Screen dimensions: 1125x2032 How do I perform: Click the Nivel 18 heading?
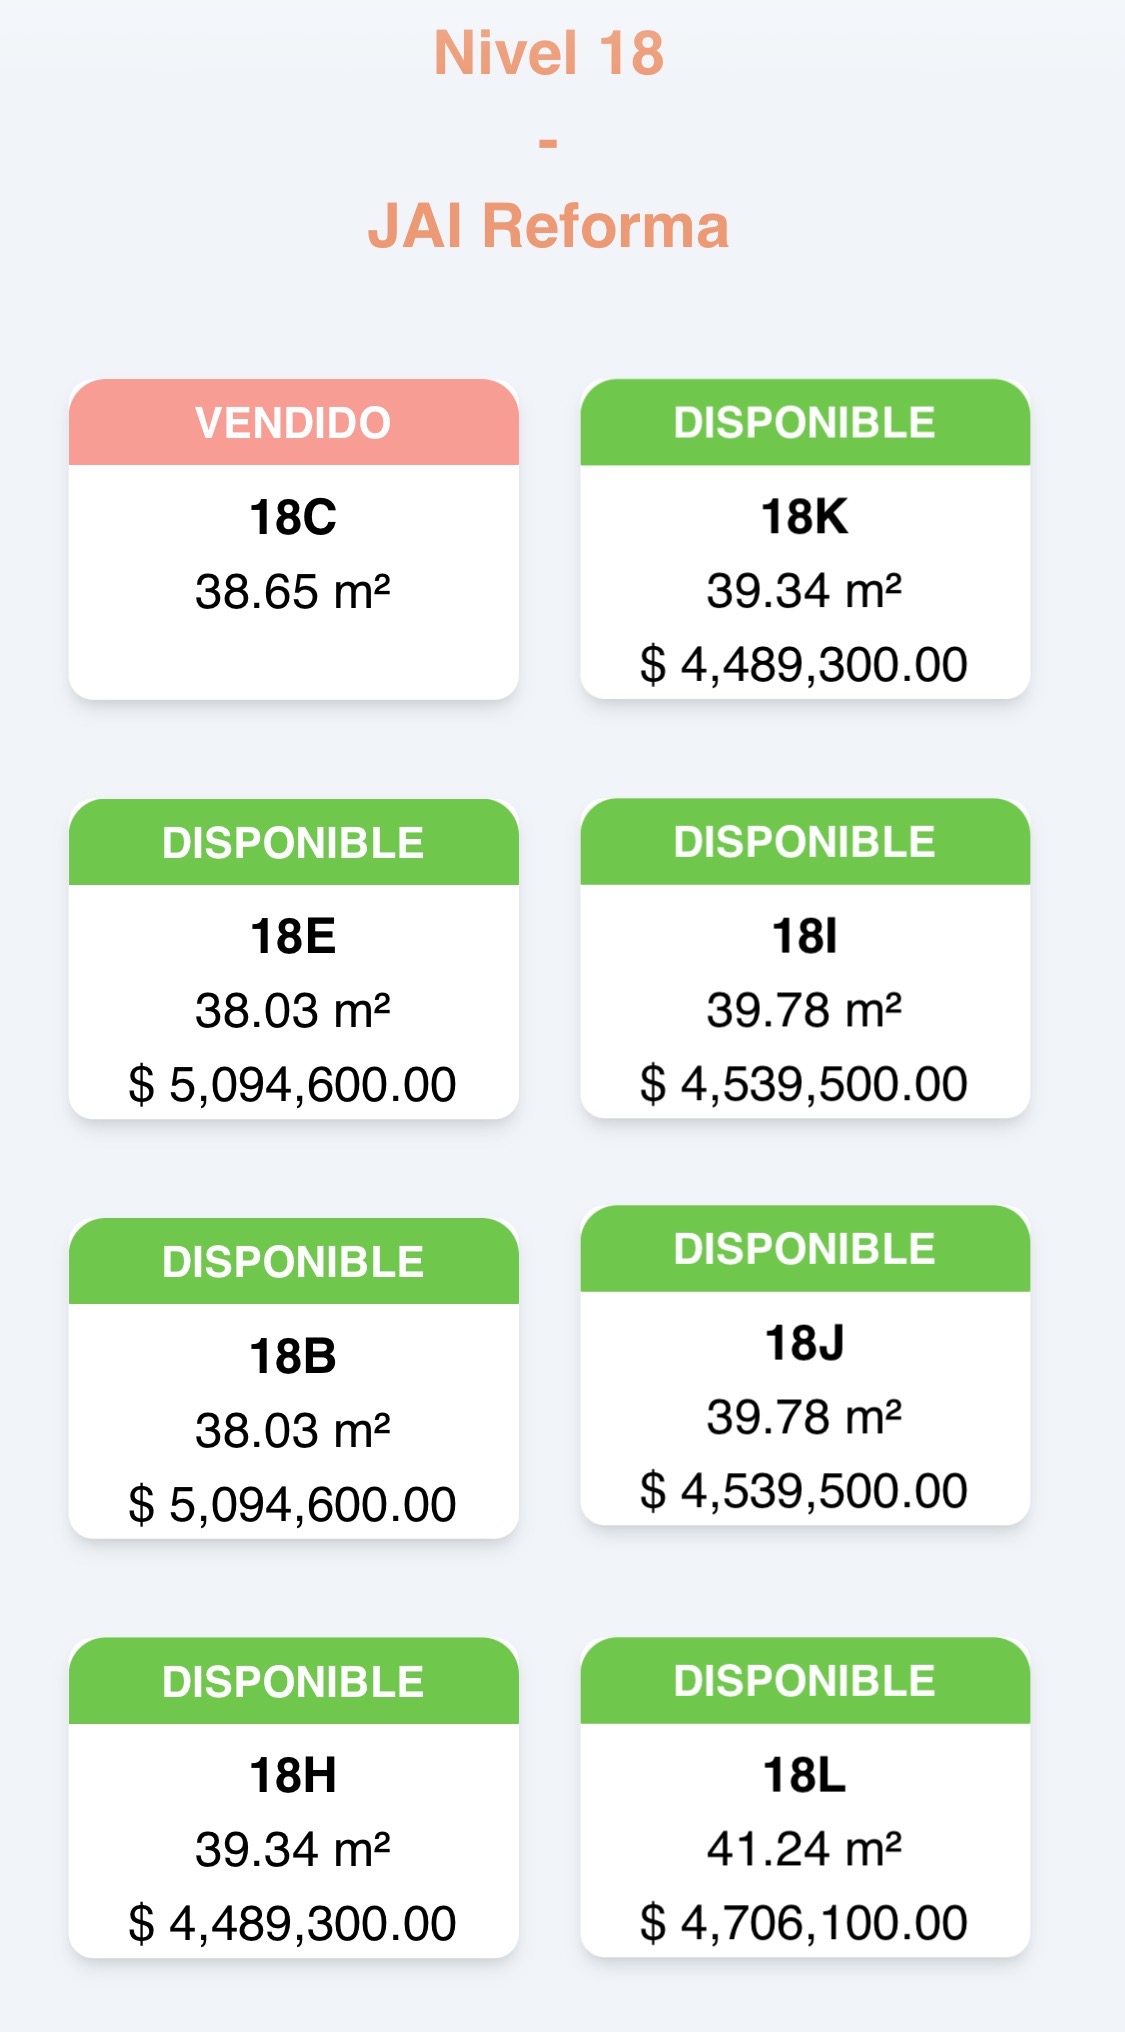548,53
